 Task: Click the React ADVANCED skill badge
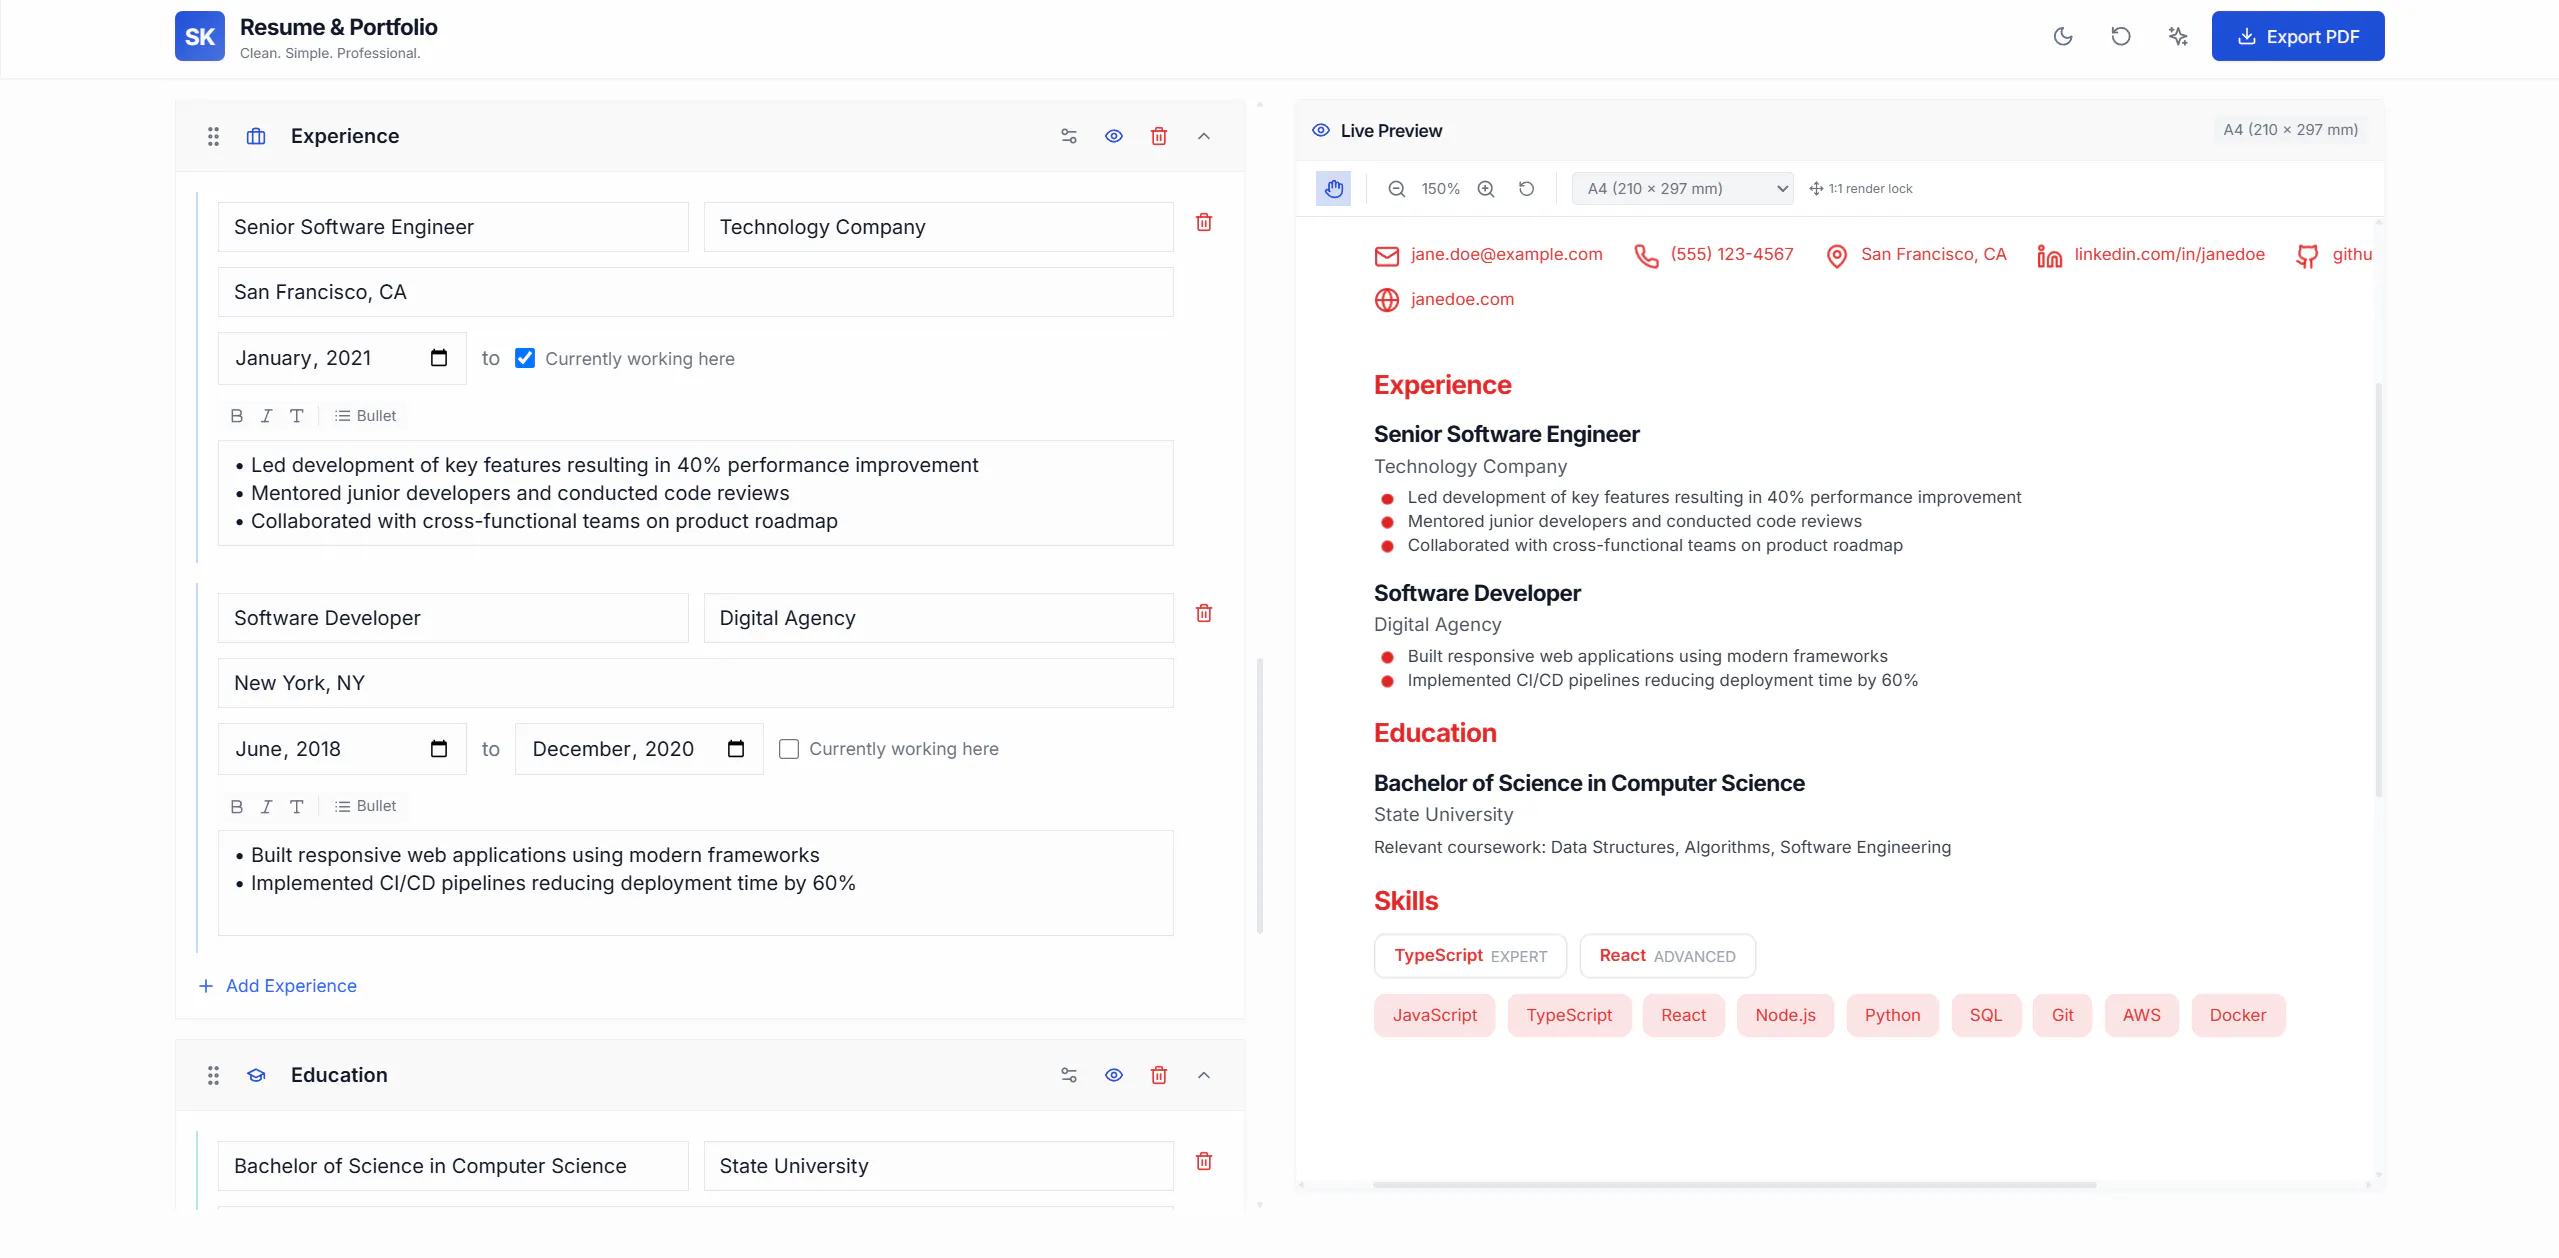click(1667, 956)
